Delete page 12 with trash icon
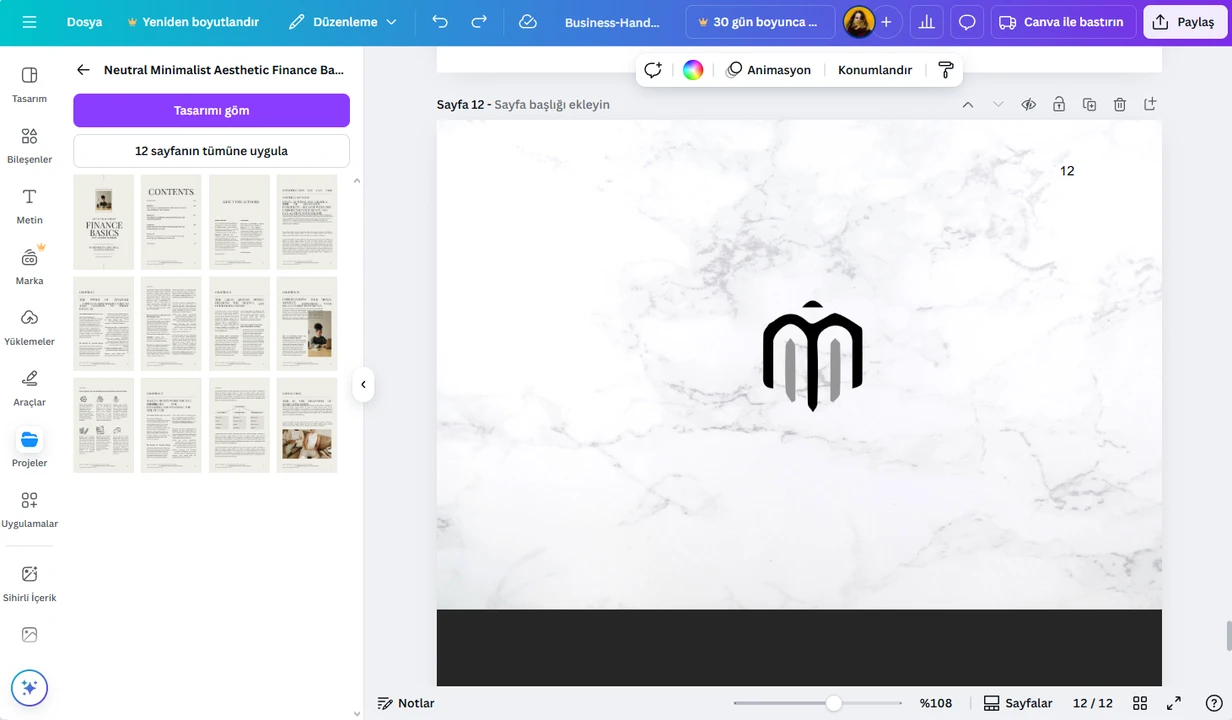 (1120, 104)
